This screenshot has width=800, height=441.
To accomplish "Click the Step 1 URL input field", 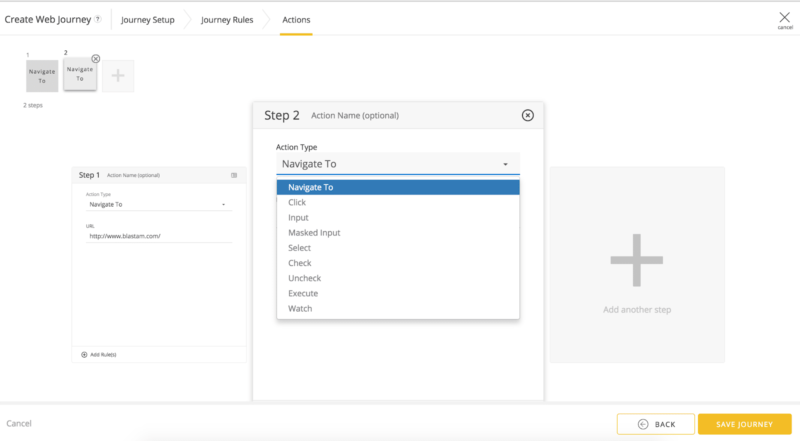I will coord(158,236).
